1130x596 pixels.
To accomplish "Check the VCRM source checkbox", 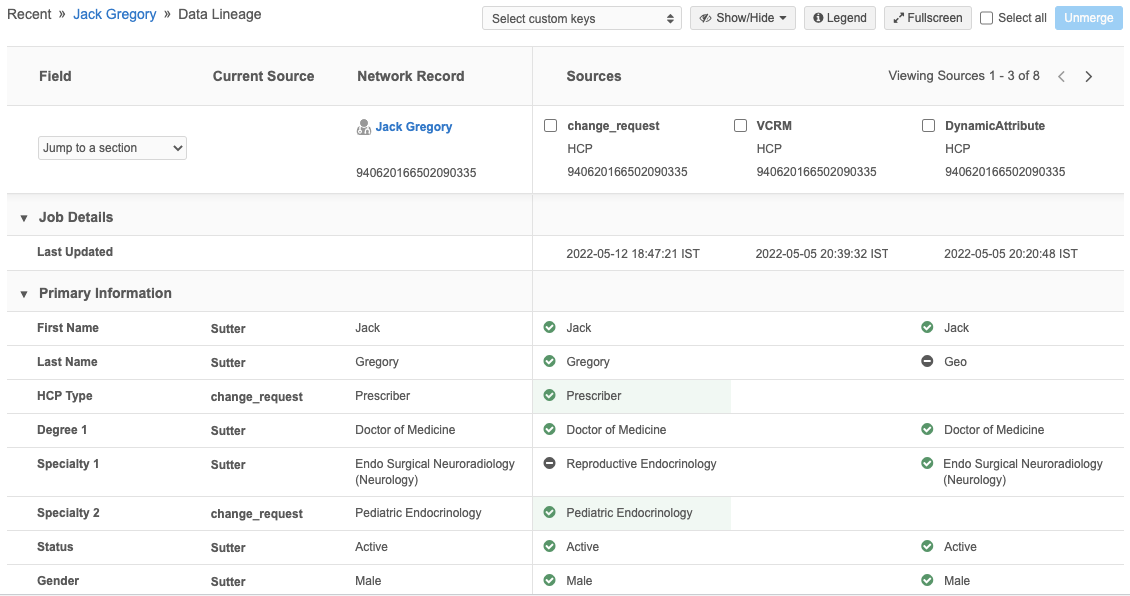I will pyautogui.click(x=741, y=126).
